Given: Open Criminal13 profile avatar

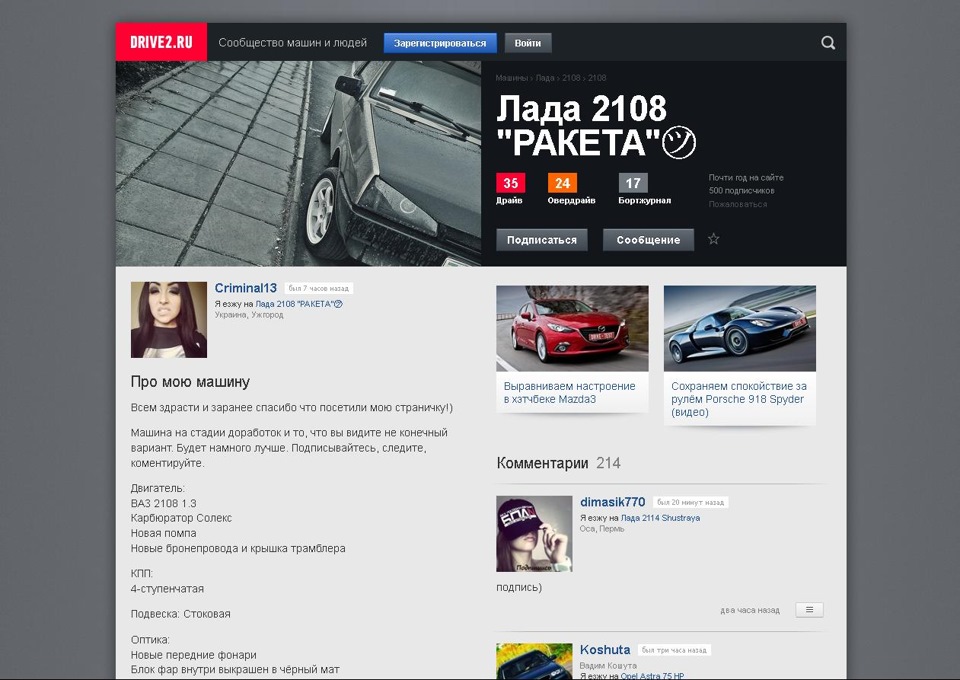Looking at the screenshot, I should point(169,319).
